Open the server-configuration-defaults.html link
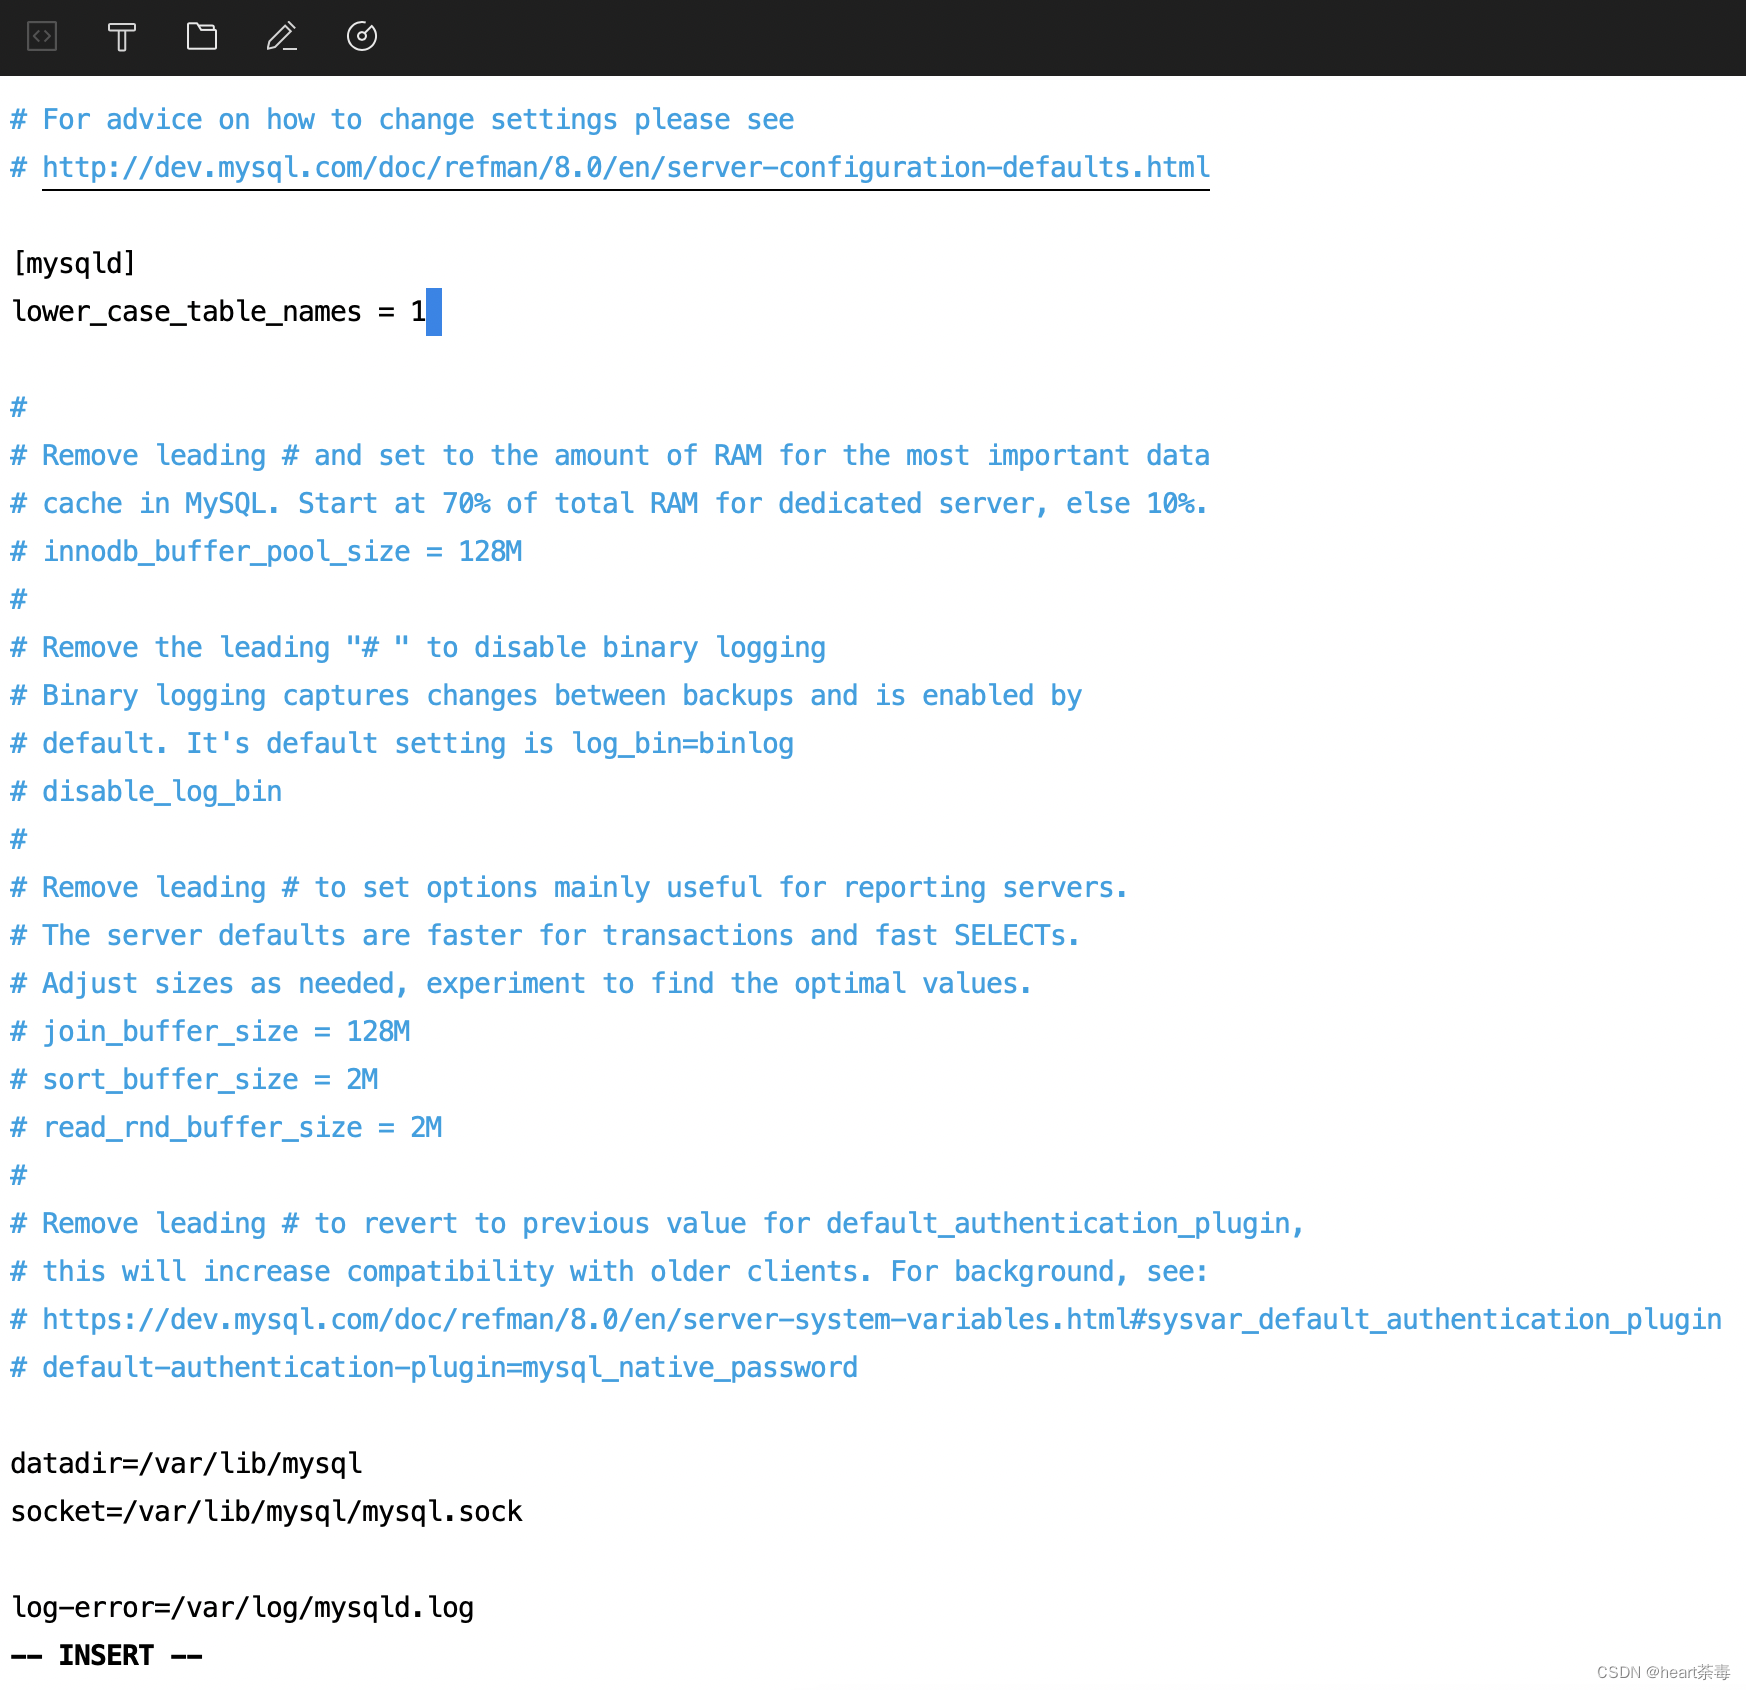 [626, 167]
